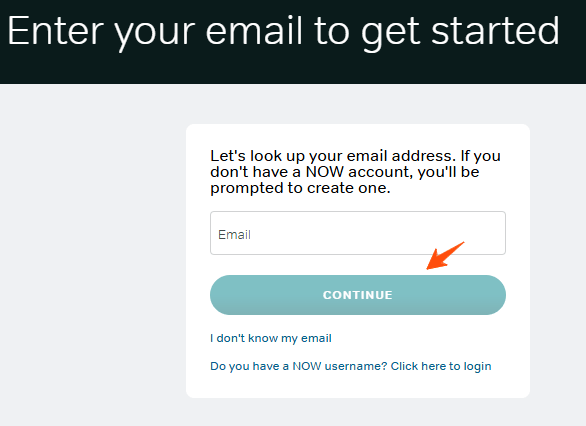Open the NOW username login link
Image resolution: width=586 pixels, height=426 pixels.
(x=351, y=366)
